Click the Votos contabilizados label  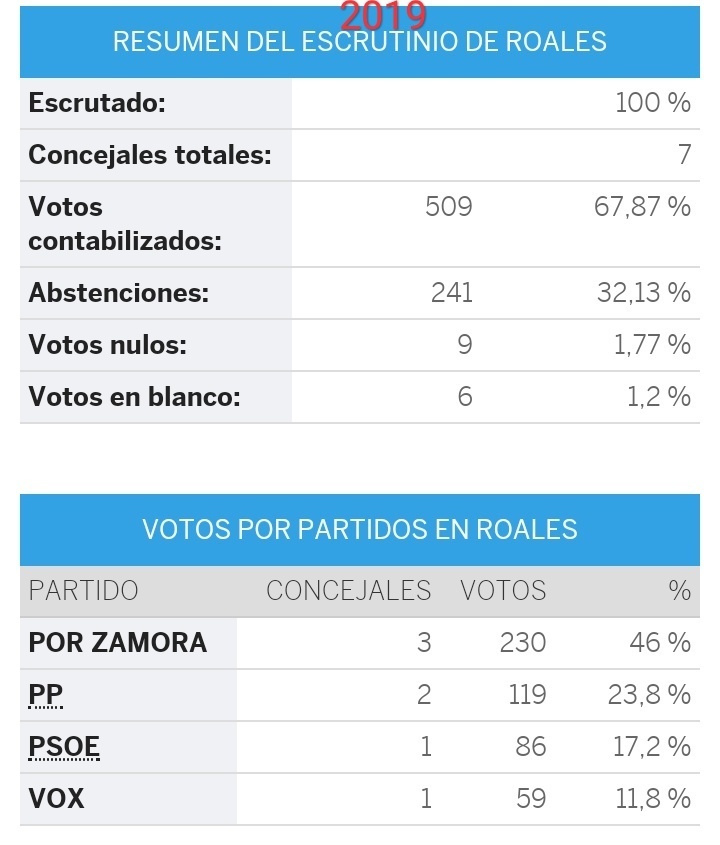[x=125, y=224]
